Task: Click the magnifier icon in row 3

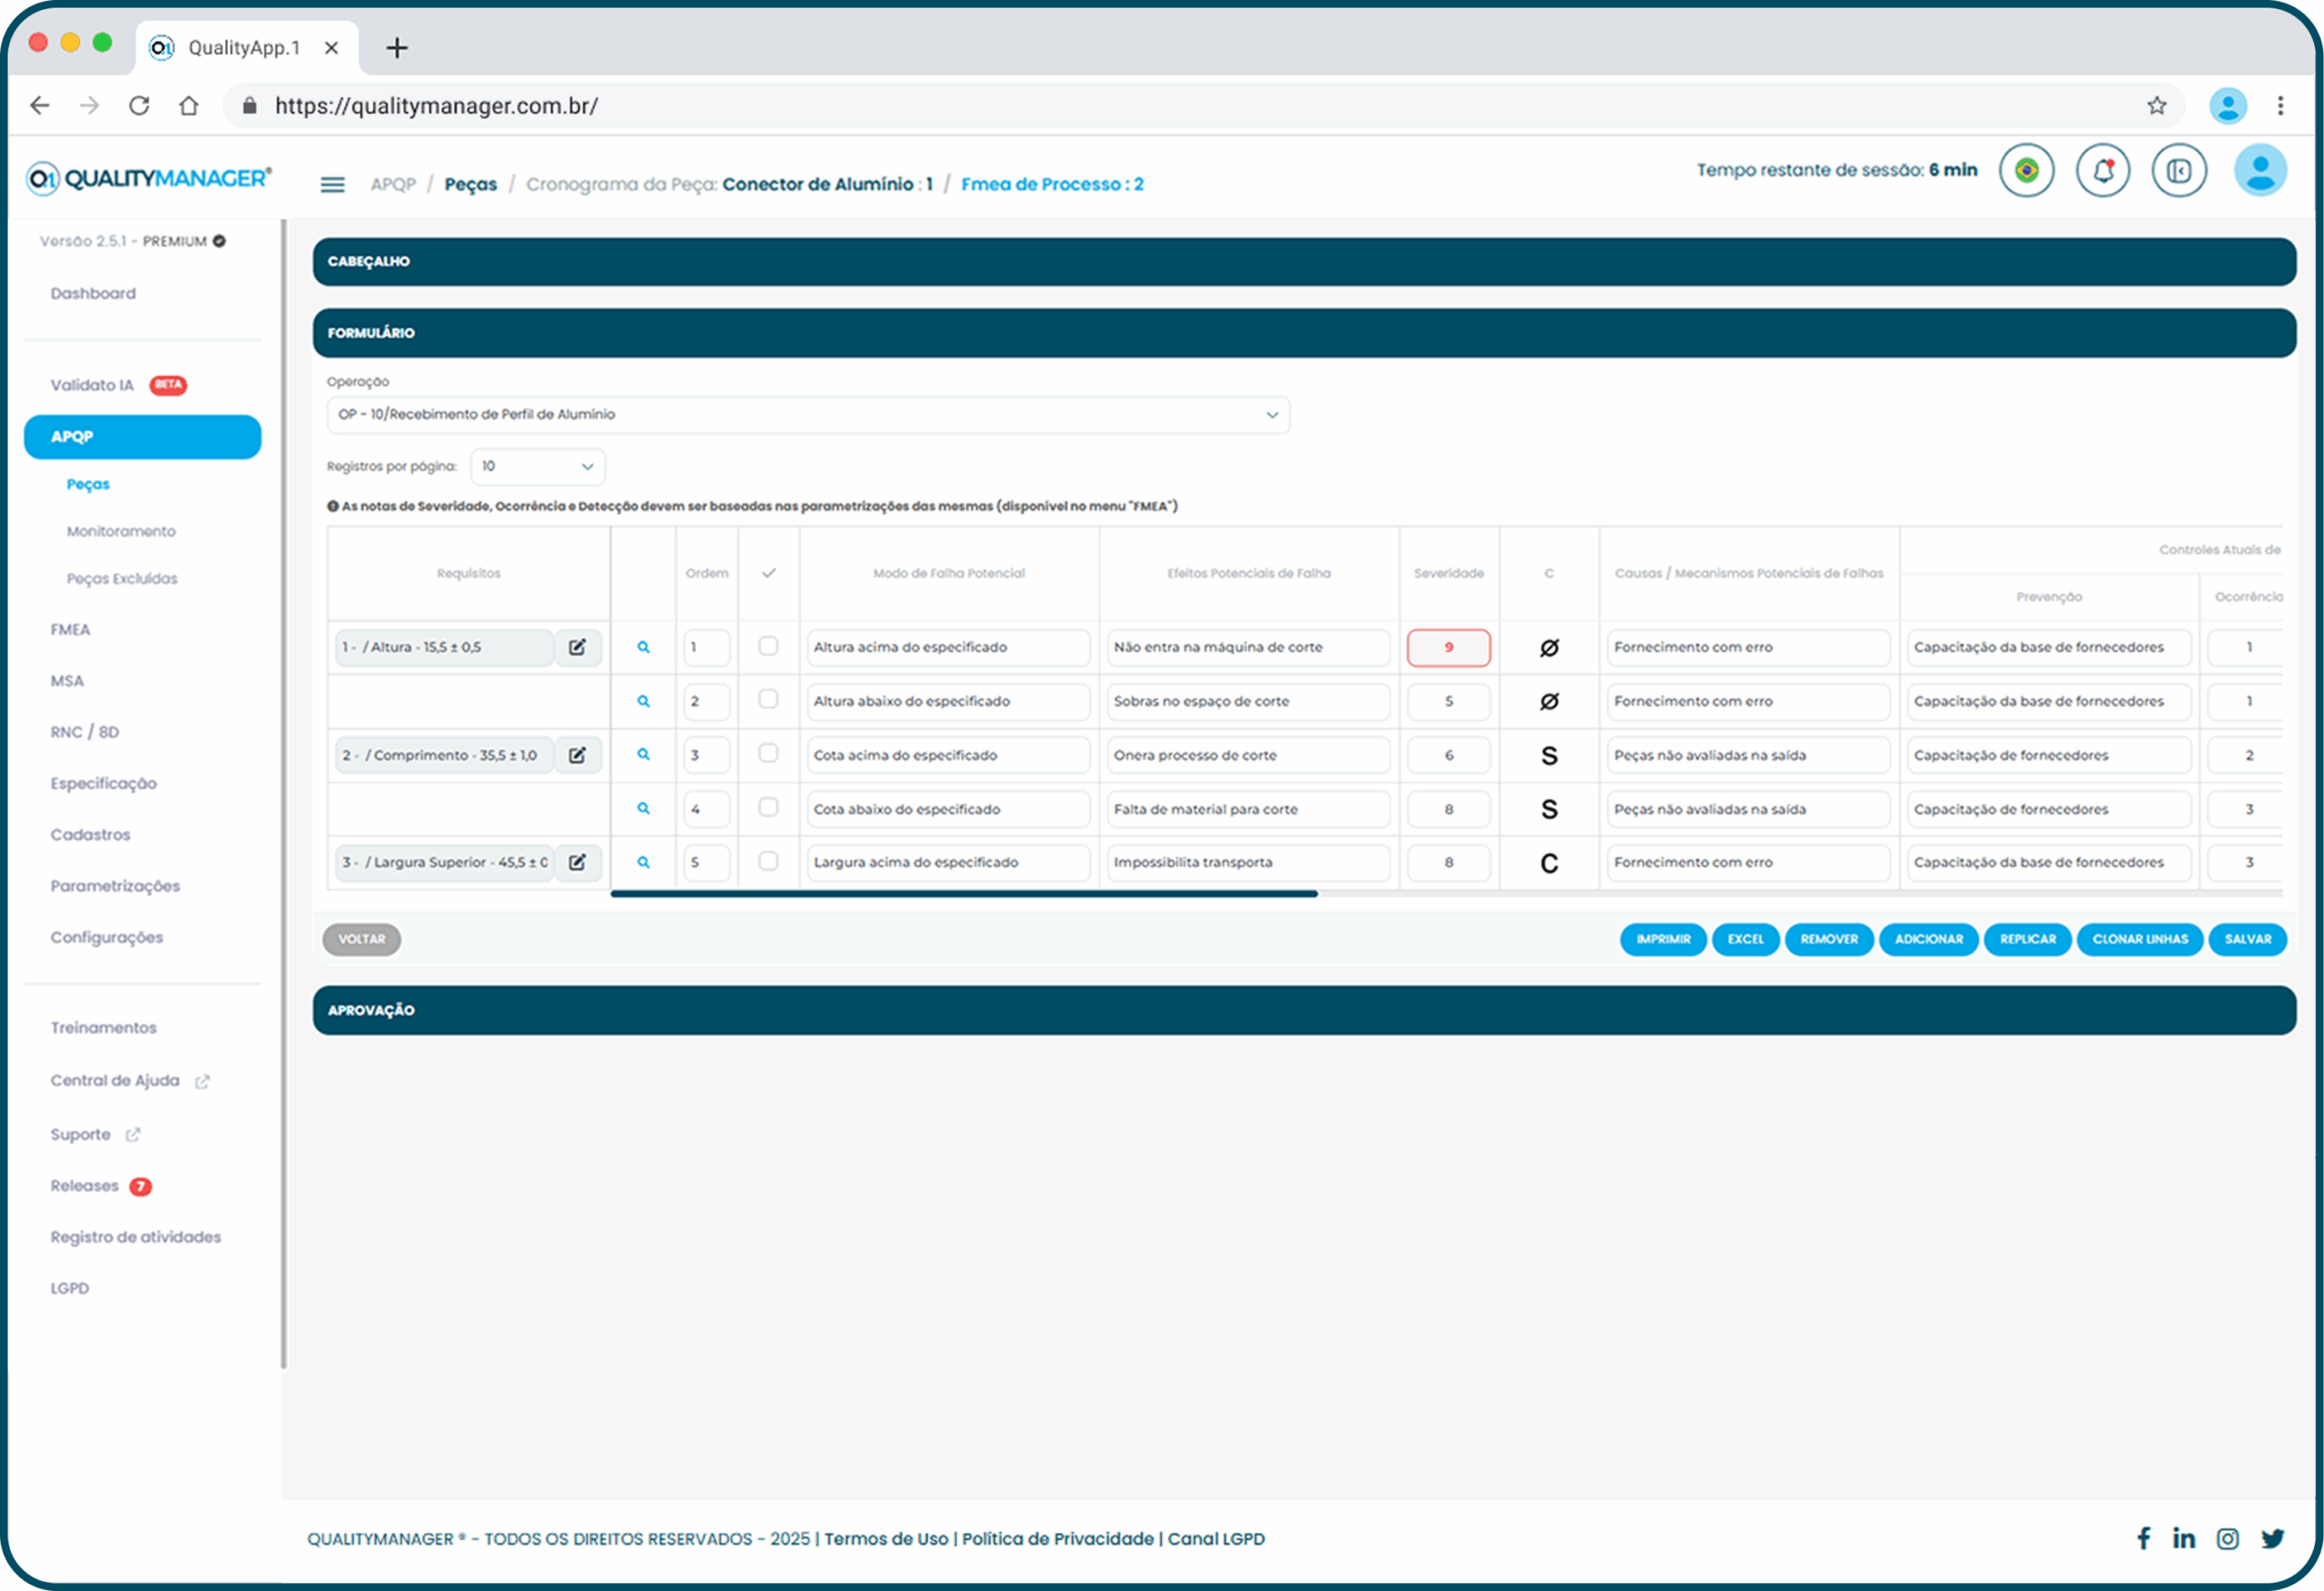Action: click(643, 755)
